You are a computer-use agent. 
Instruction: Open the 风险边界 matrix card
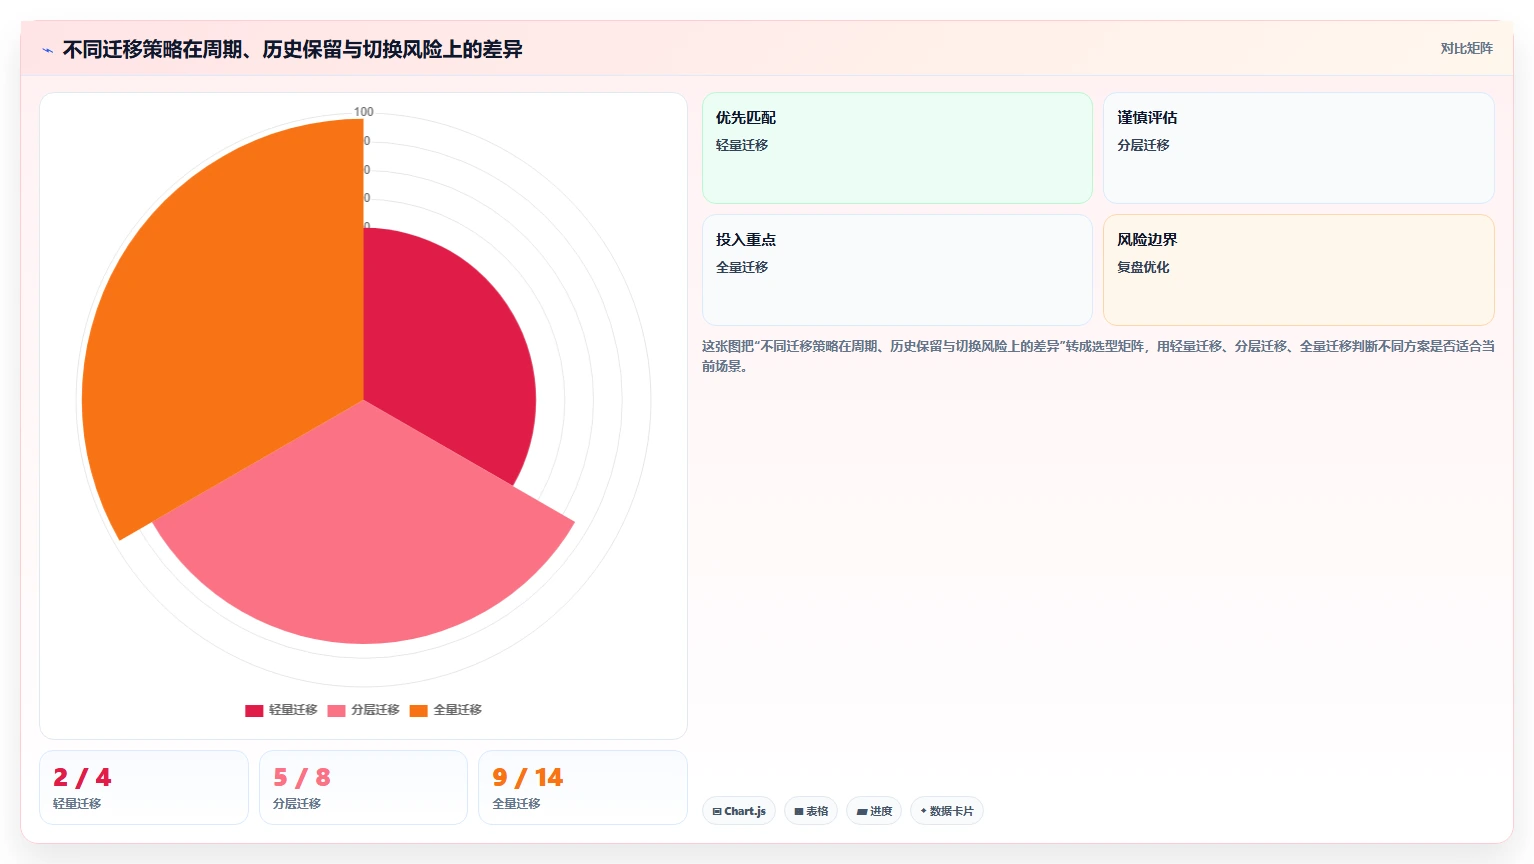coord(1299,270)
